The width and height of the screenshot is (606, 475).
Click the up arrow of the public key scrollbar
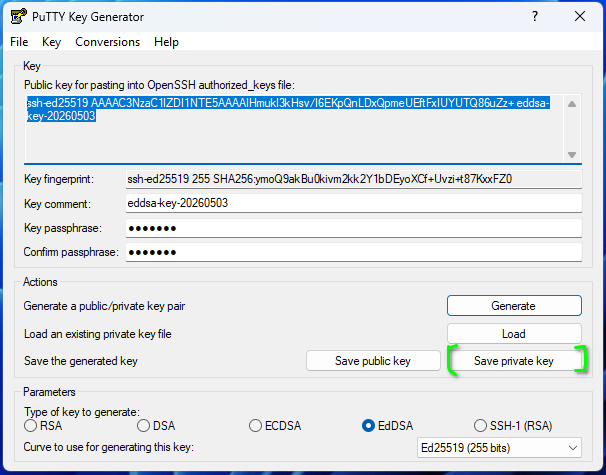572,104
